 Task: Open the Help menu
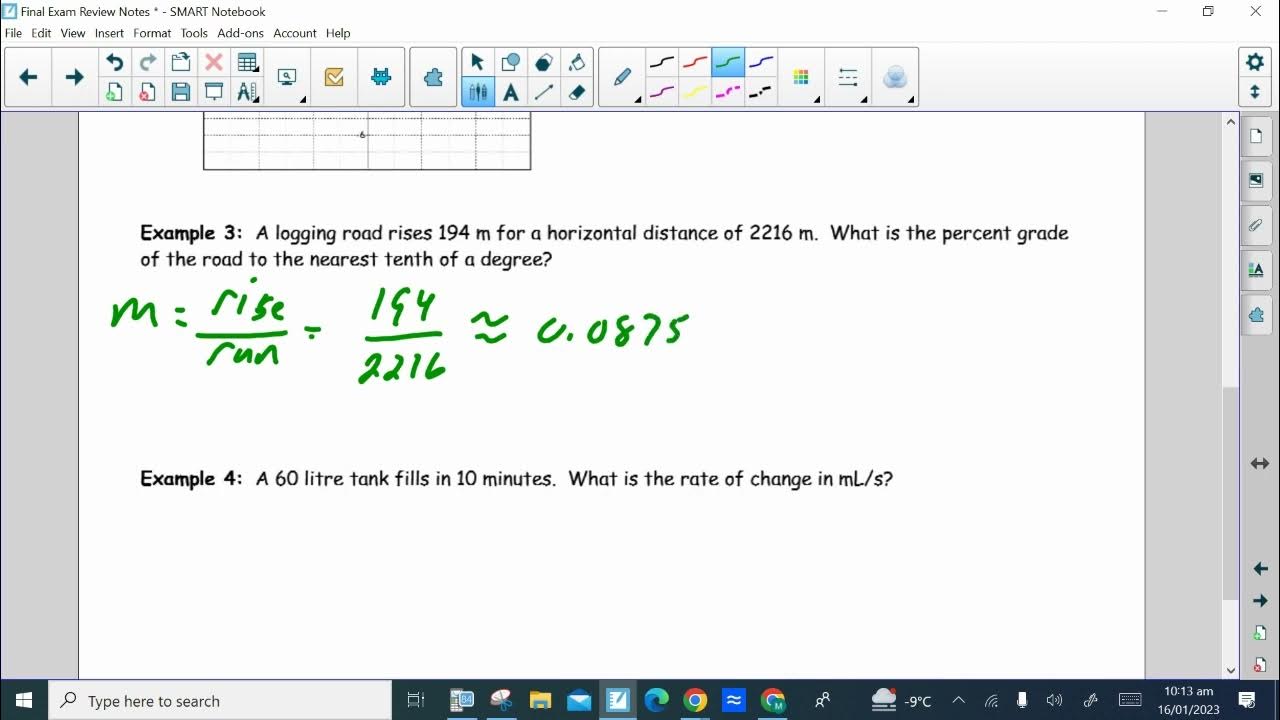(x=338, y=33)
